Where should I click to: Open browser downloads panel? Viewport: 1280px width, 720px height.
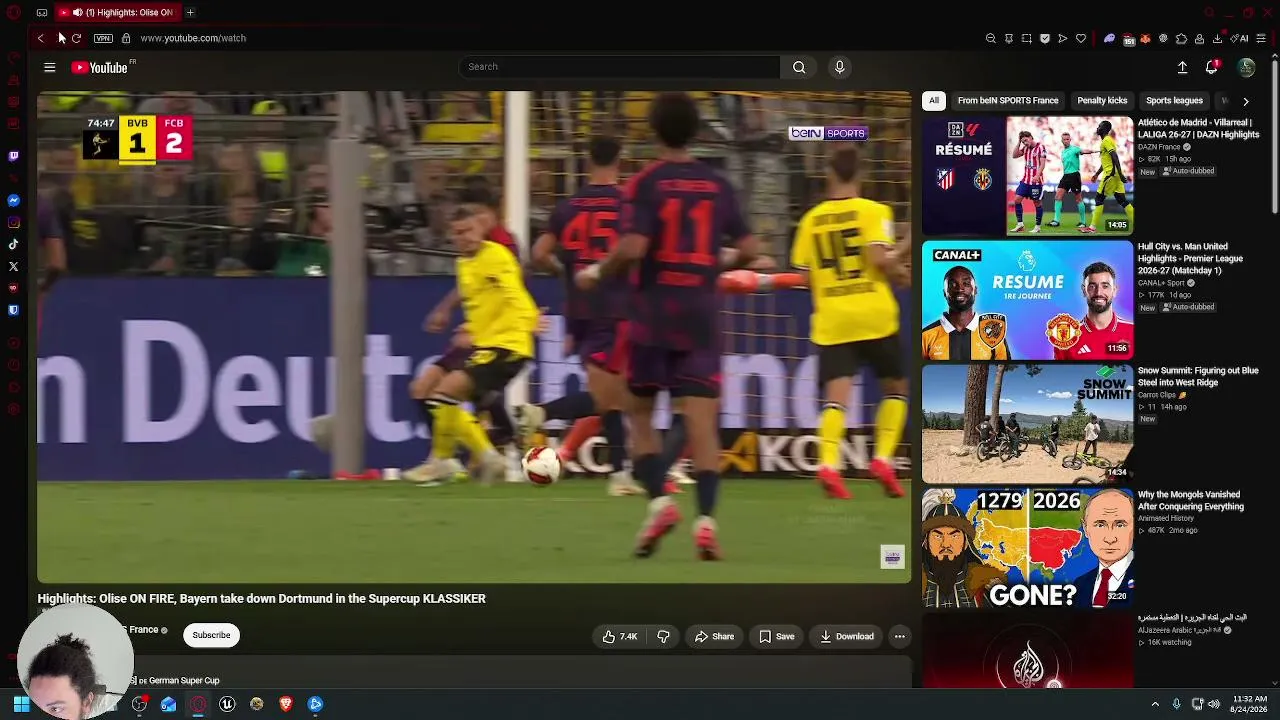[1217, 38]
